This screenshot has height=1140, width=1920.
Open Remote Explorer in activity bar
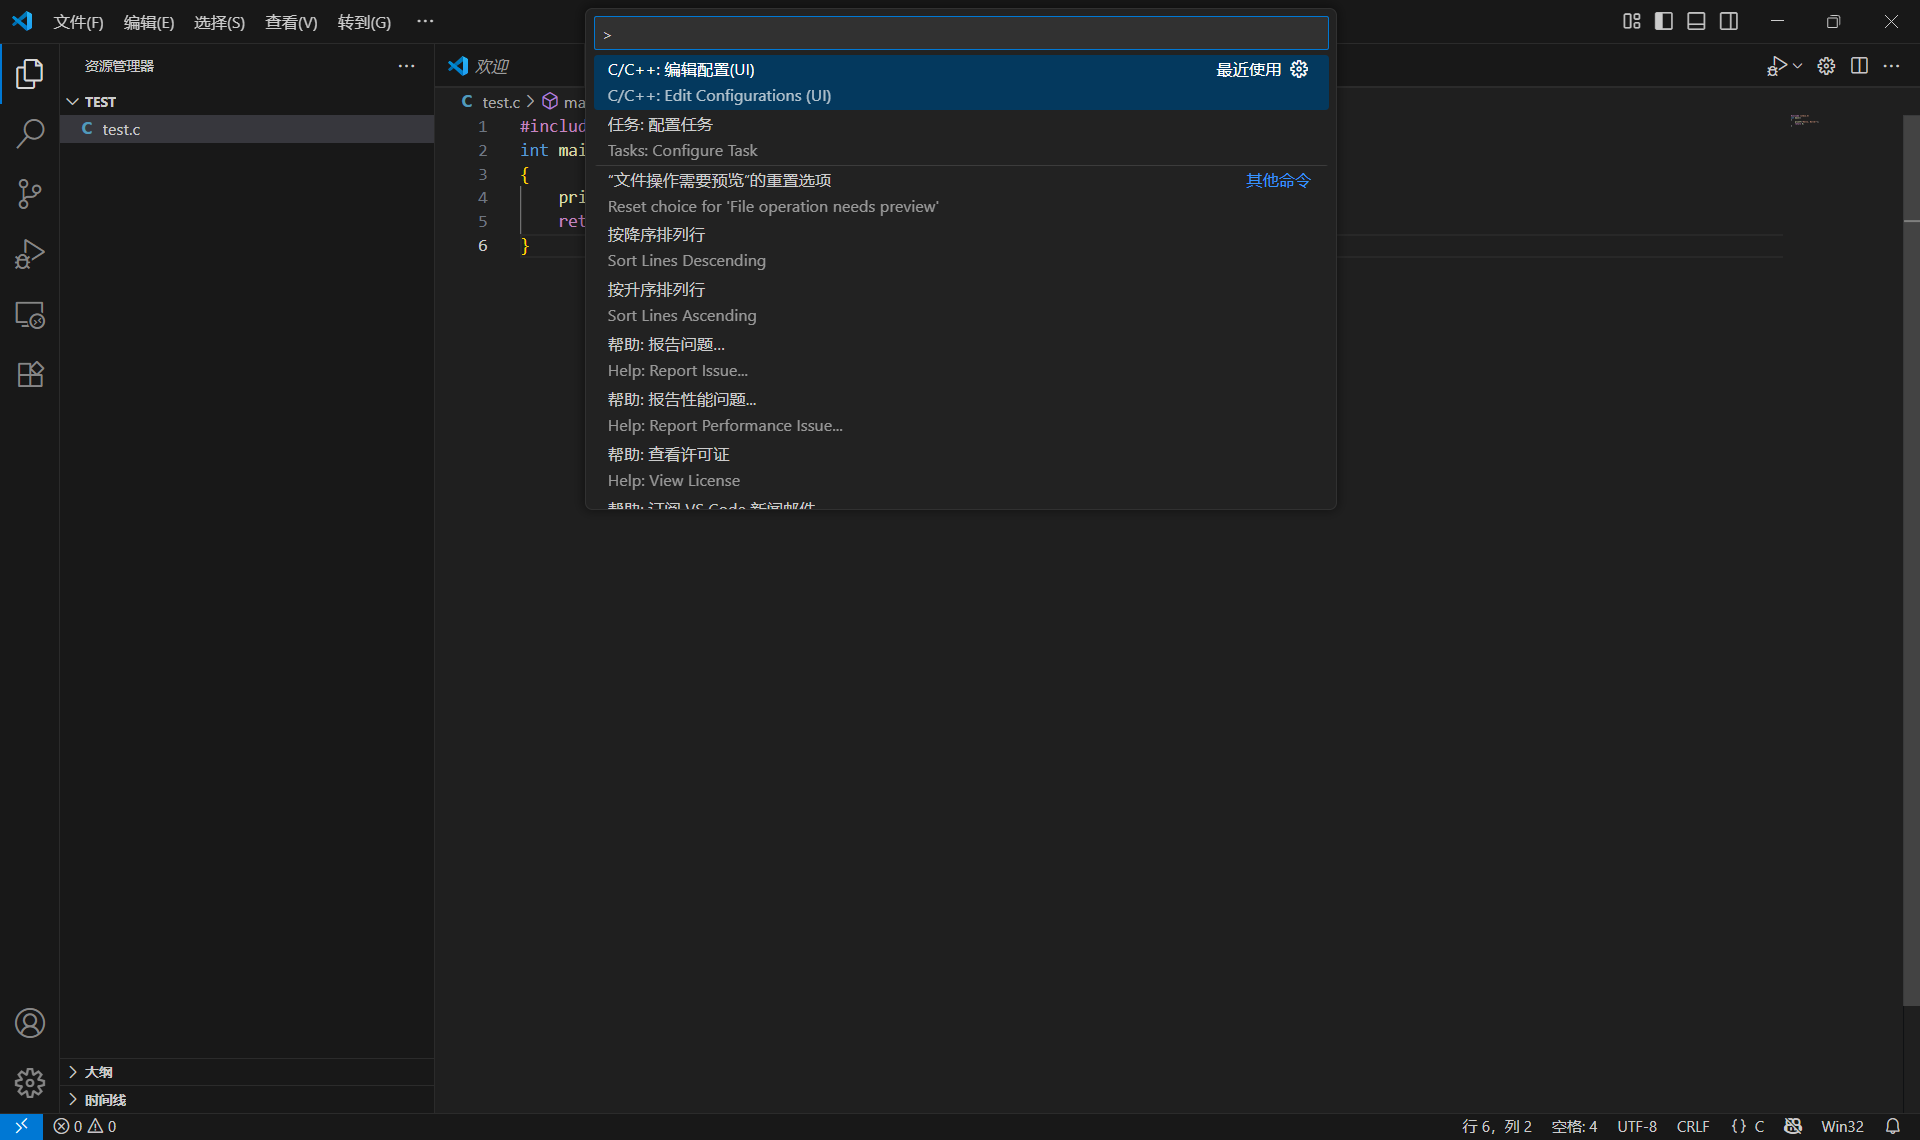[30, 315]
